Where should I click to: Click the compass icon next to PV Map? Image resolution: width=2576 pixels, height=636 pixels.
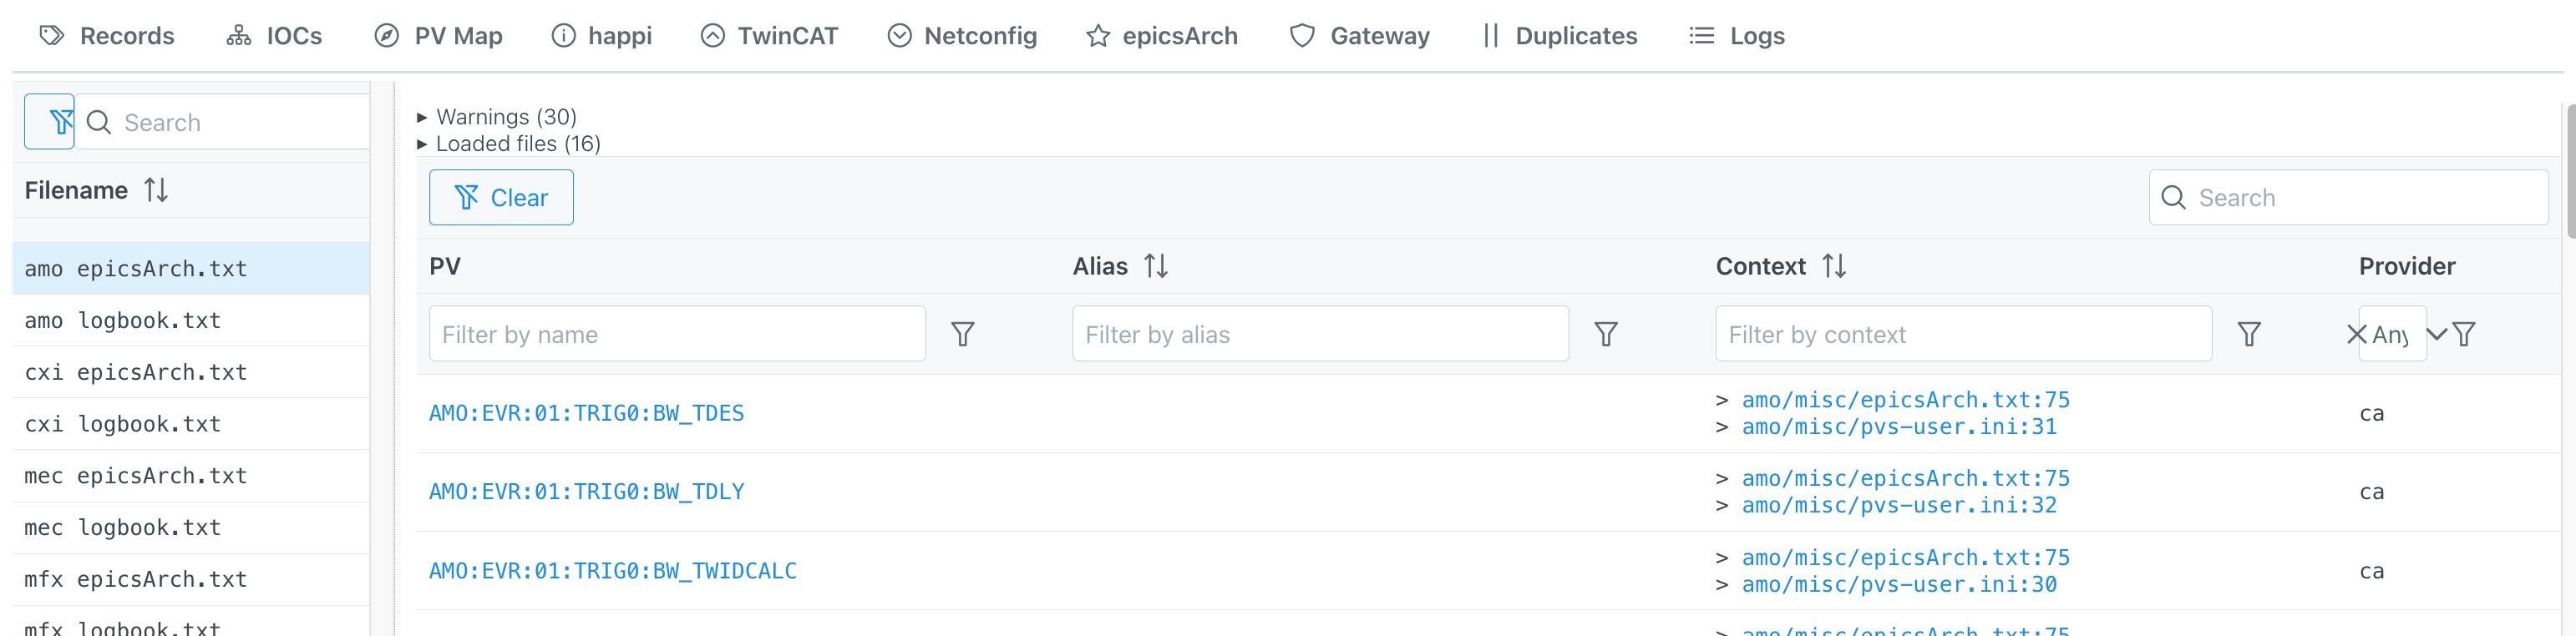coord(388,35)
